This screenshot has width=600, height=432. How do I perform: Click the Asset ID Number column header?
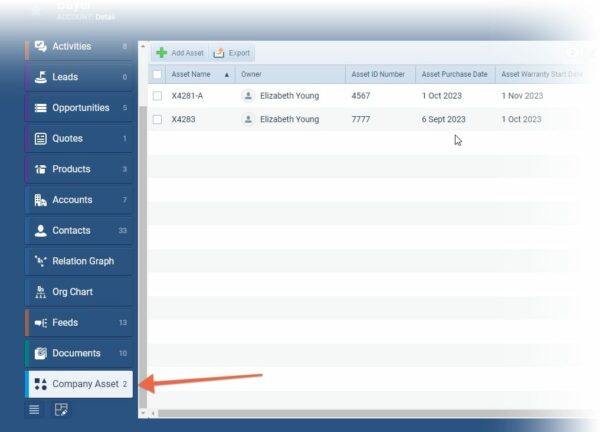tap(381, 74)
